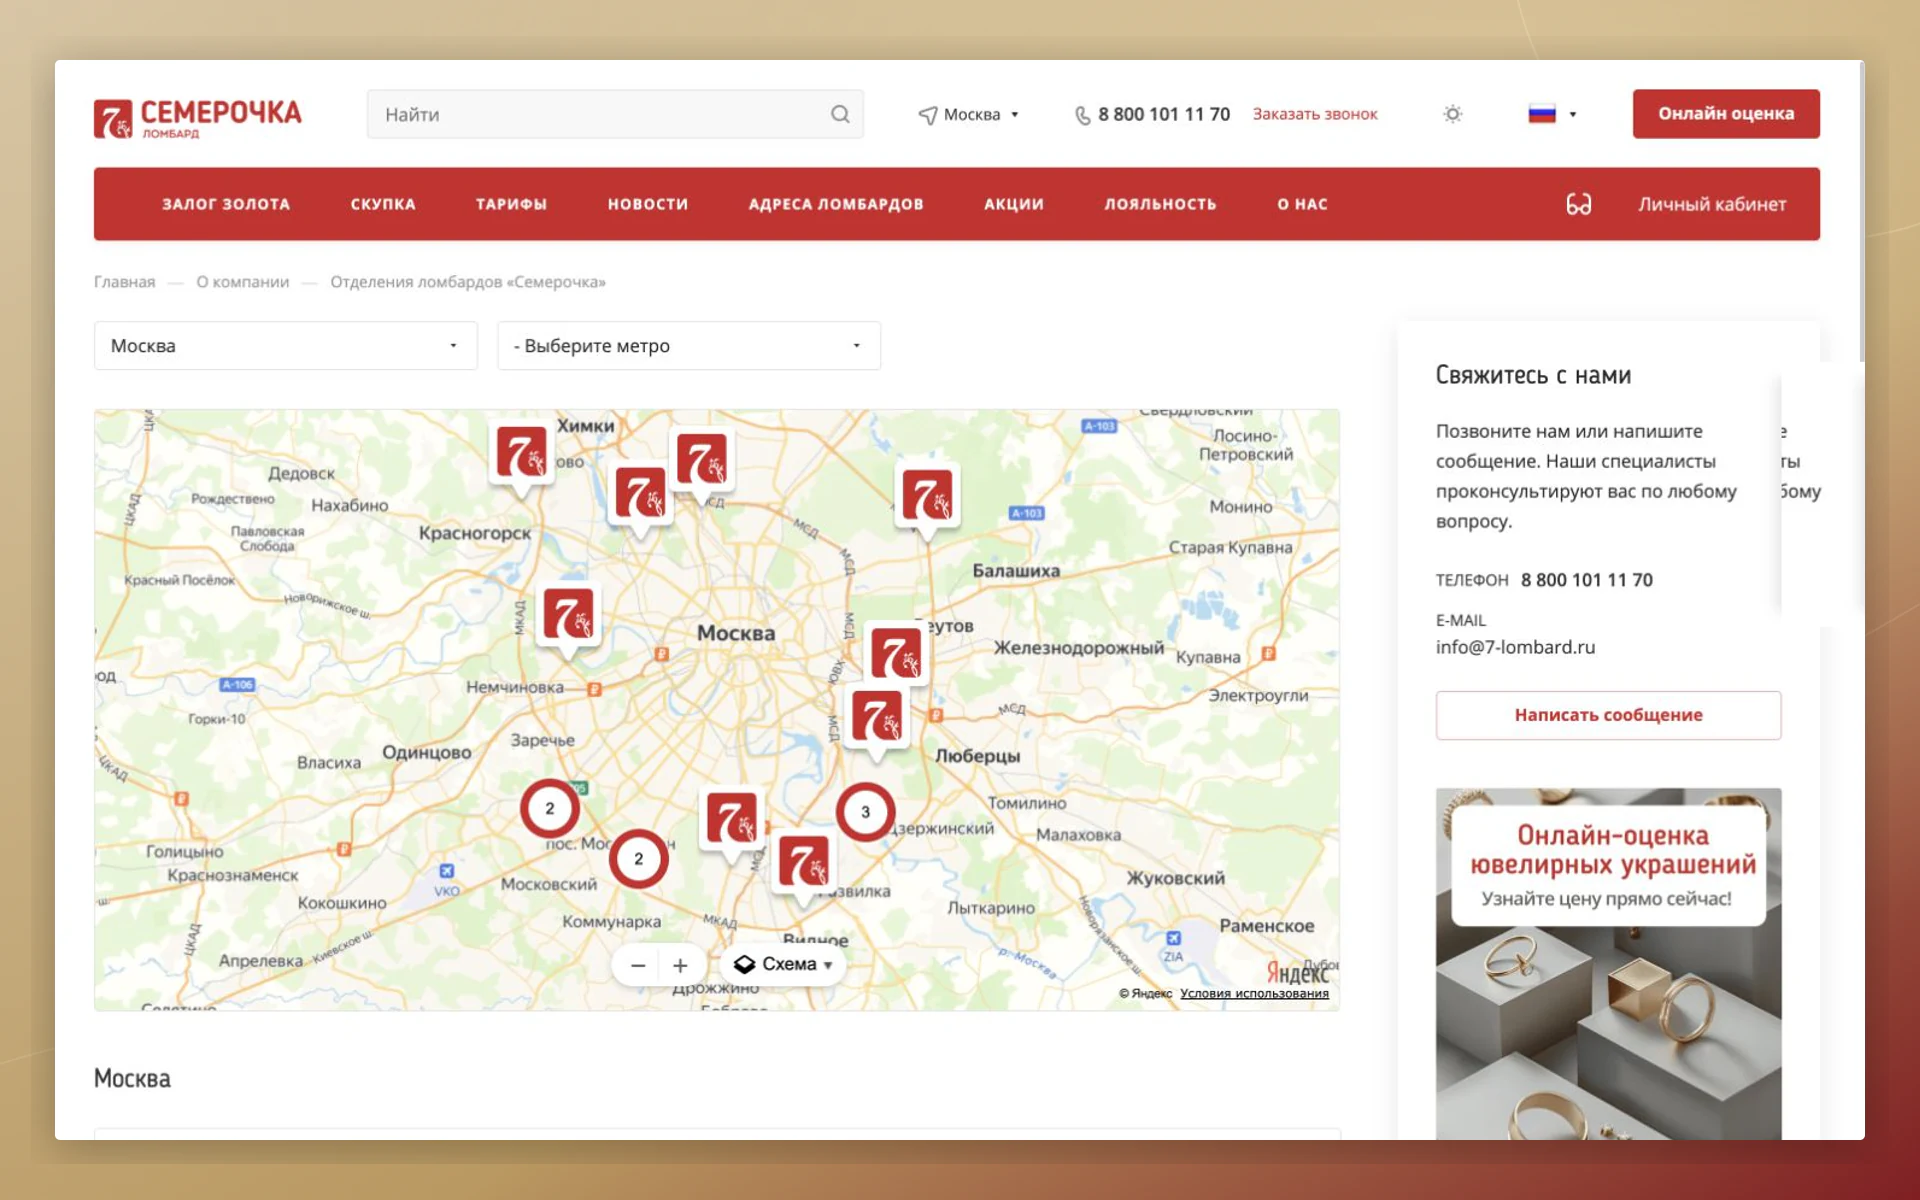
Task: Click the page vertical scrollbar
Action: click(1860, 212)
